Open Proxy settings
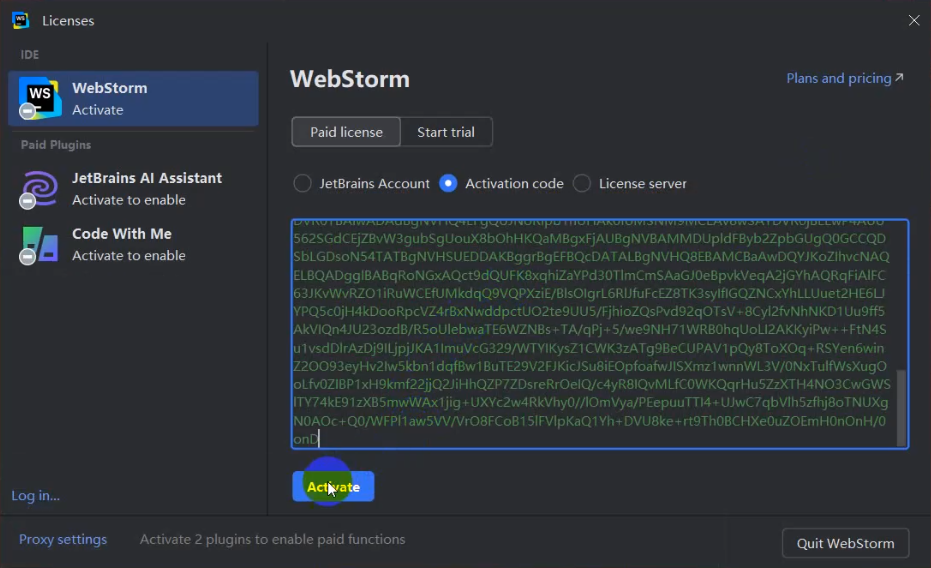This screenshot has height=568, width=931. click(x=63, y=540)
